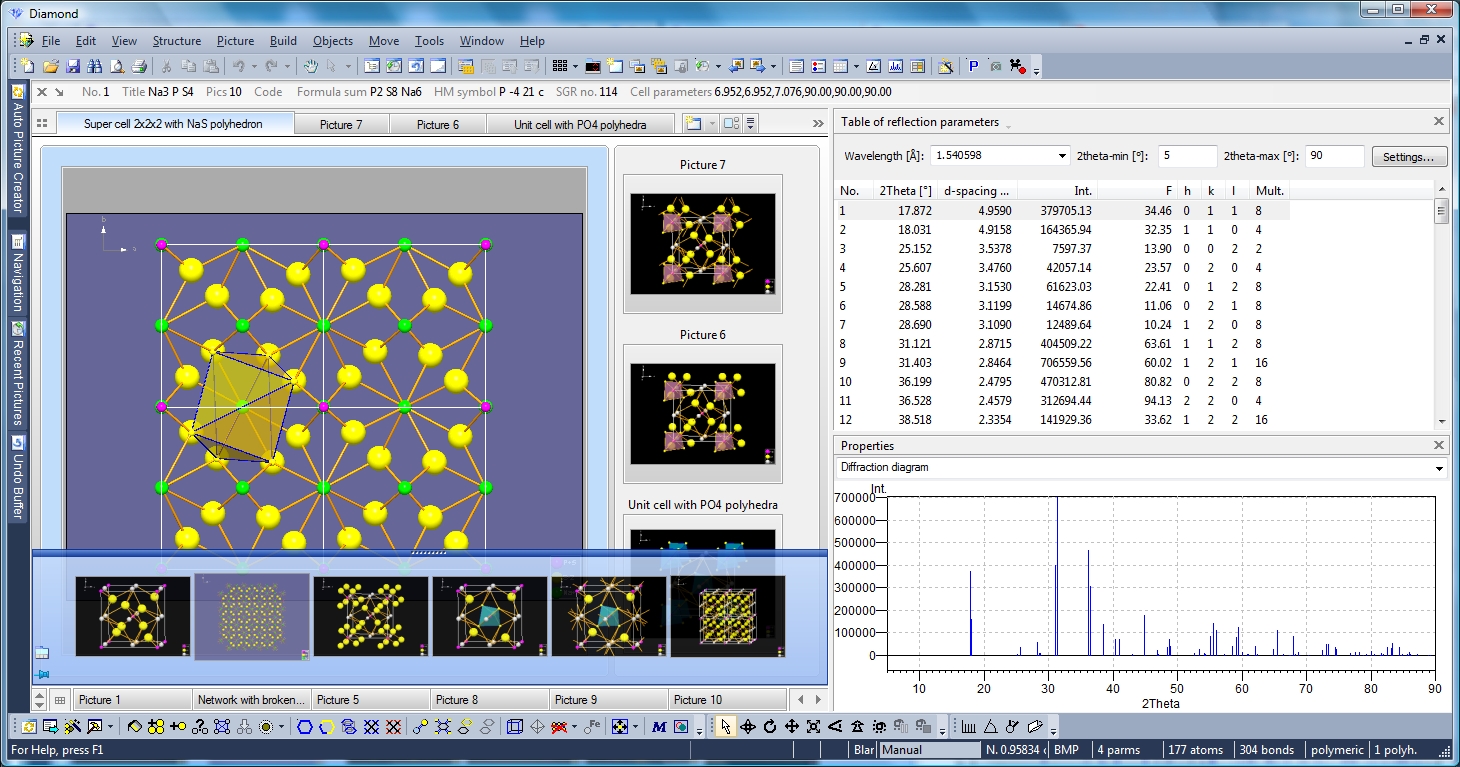The image size is (1460, 767).
Task: Switch to the Picture 6 tab
Action: point(438,125)
